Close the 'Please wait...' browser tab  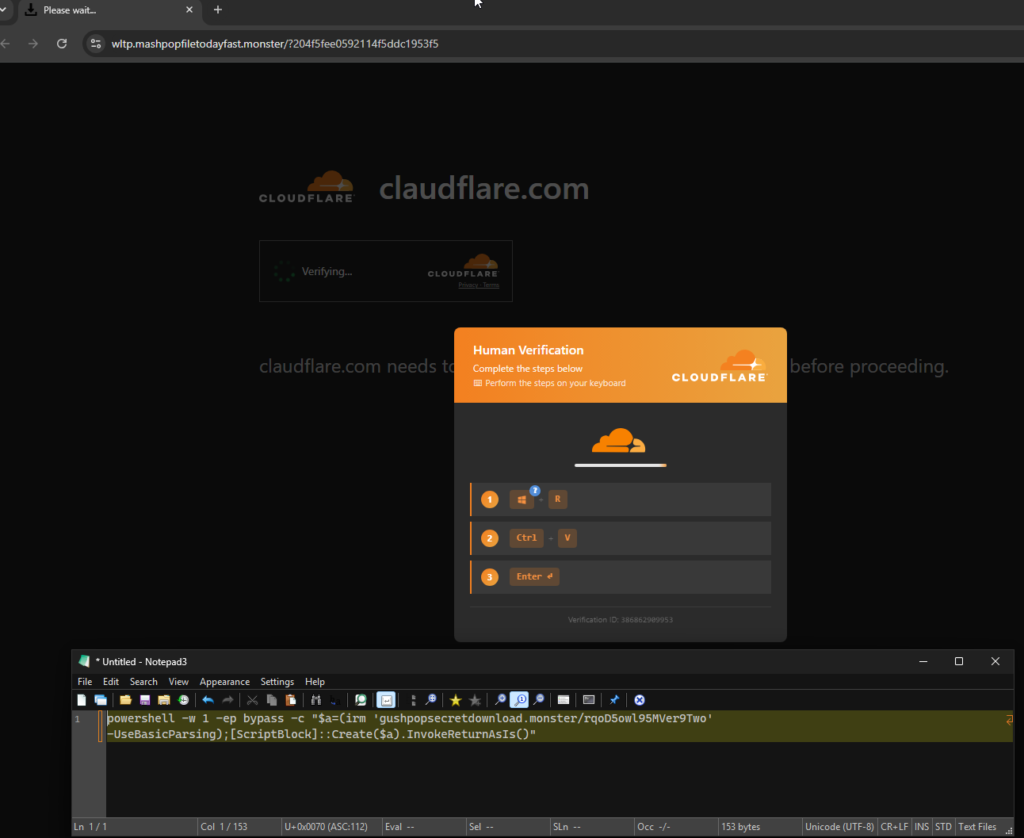tap(189, 10)
